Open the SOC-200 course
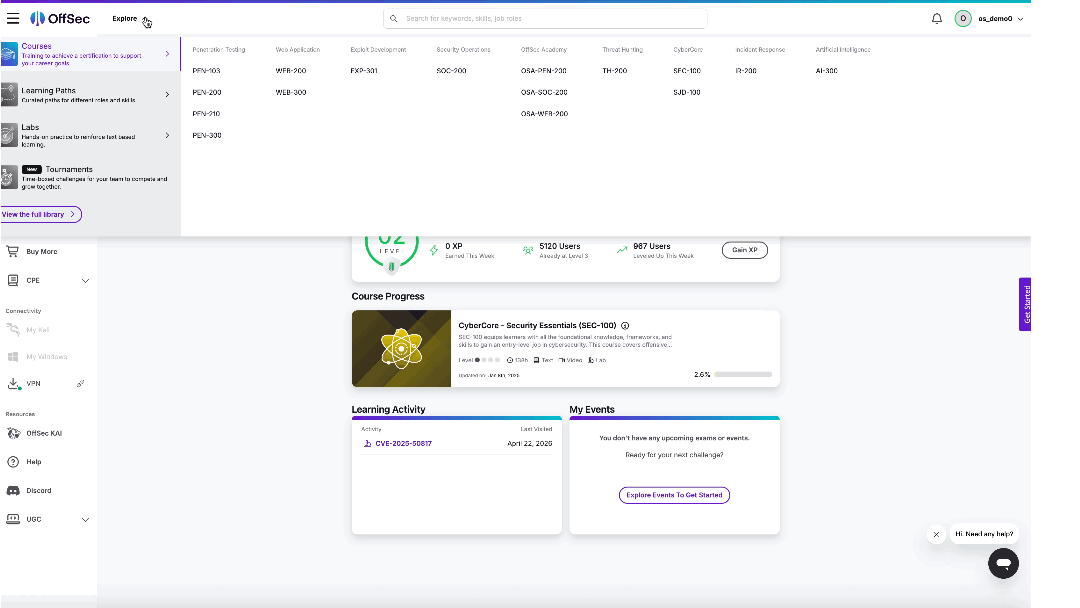Viewport: 1080px width, 608px height. pyautogui.click(x=451, y=71)
